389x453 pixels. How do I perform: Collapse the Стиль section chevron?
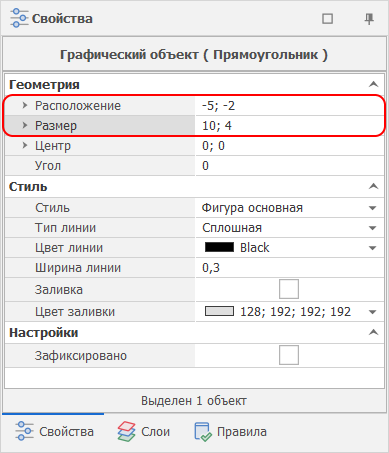click(x=373, y=186)
